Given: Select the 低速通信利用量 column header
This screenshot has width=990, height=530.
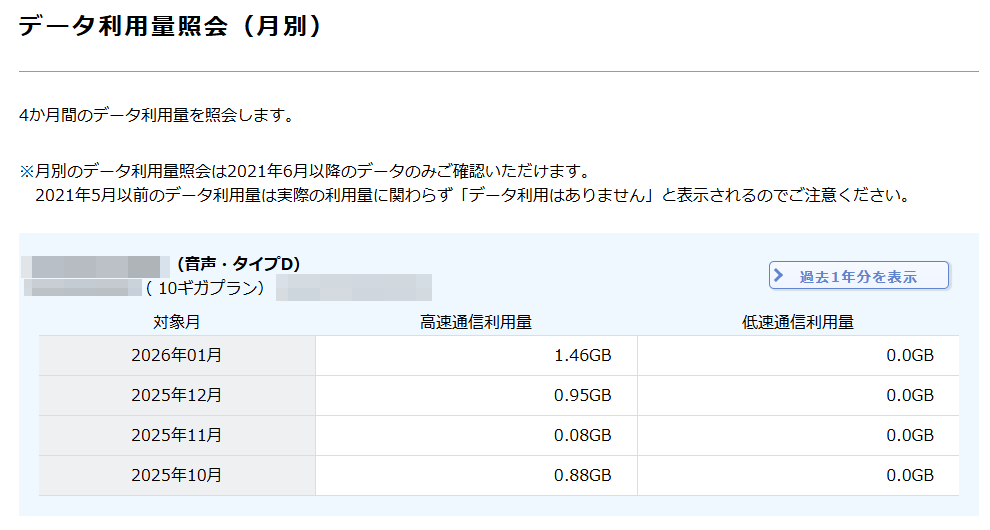Looking at the screenshot, I should (x=797, y=322).
